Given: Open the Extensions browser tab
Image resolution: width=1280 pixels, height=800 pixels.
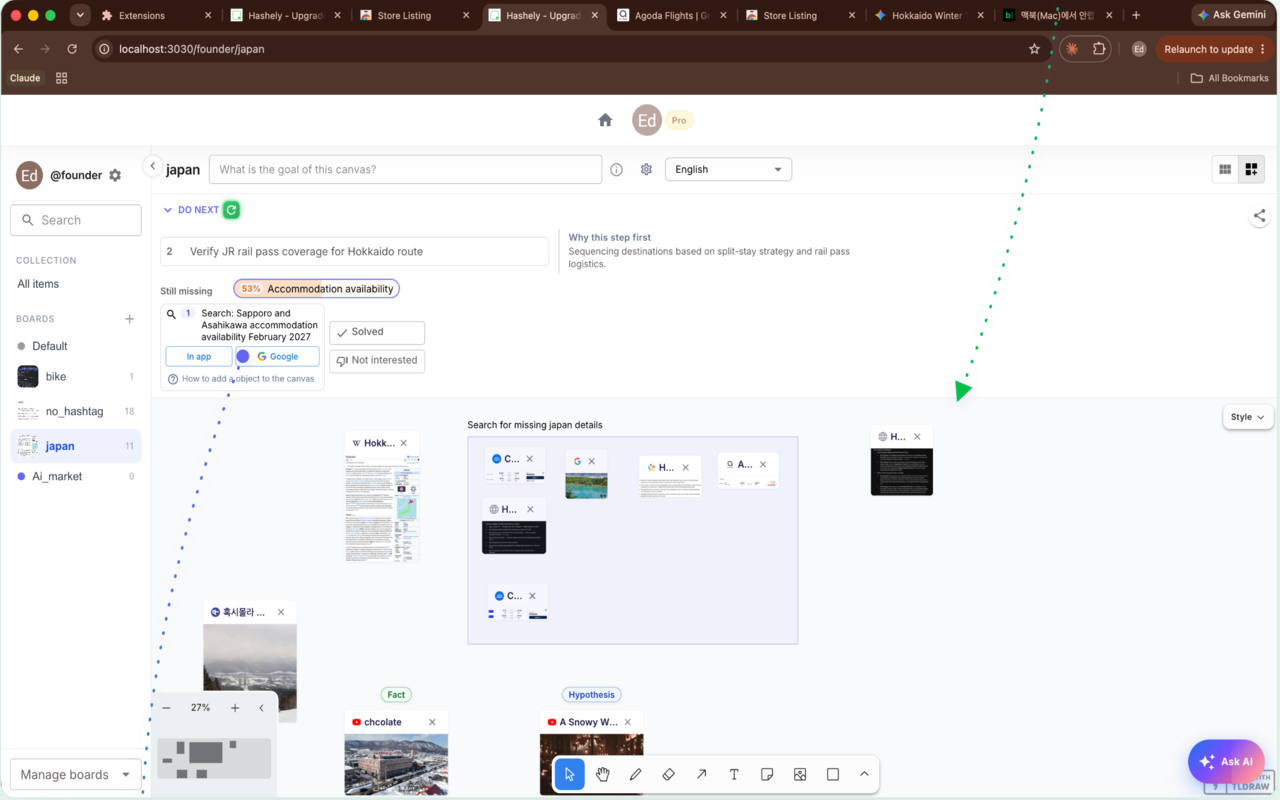Looking at the screenshot, I should 158,16.
